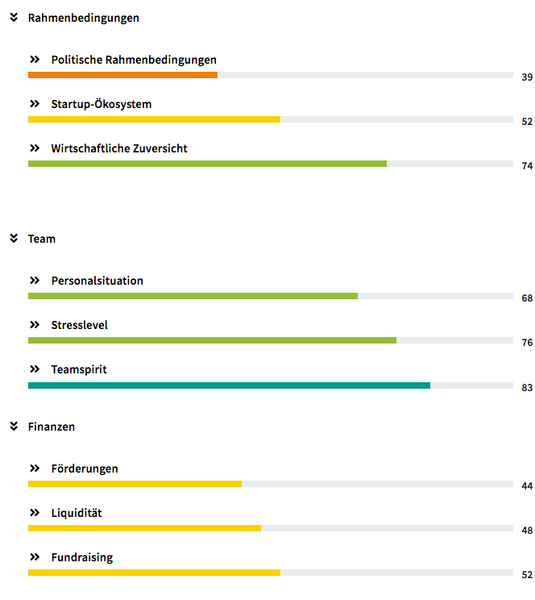Screen dimensions: 535x600
Task: Click the Stresslevel score value 76
Action: click(x=527, y=342)
